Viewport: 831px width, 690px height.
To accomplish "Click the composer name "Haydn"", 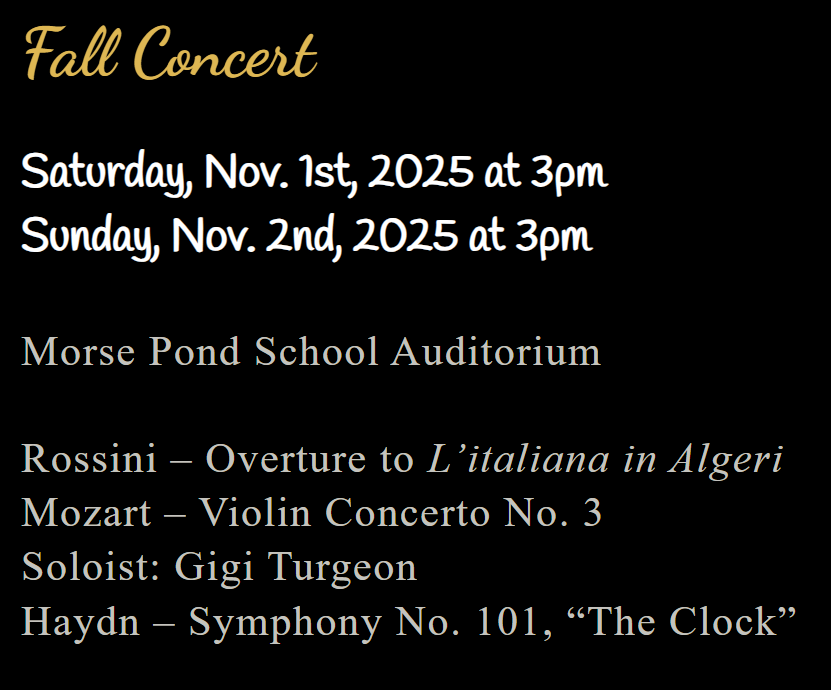I will (x=80, y=622).
